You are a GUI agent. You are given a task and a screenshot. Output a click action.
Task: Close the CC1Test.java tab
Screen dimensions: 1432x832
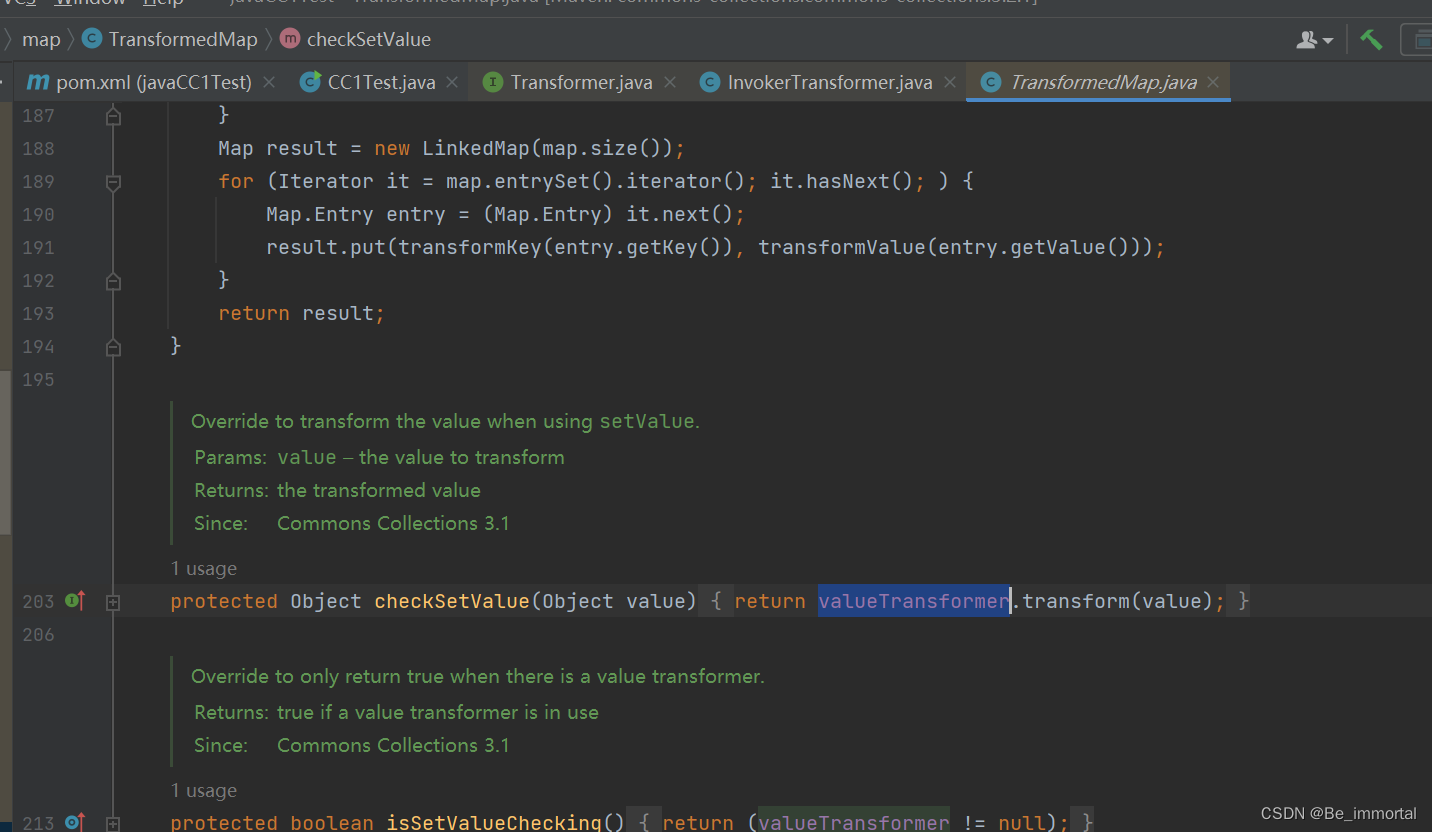(452, 82)
